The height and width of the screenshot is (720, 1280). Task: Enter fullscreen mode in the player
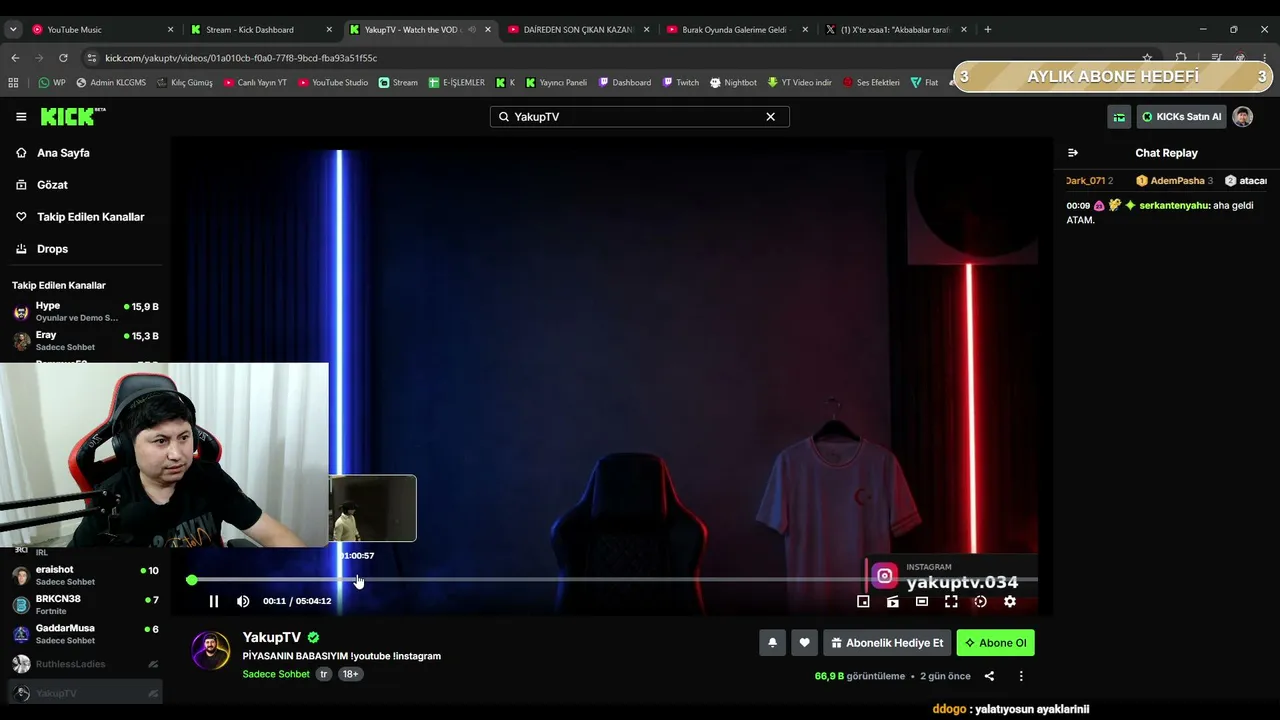pyautogui.click(x=951, y=601)
